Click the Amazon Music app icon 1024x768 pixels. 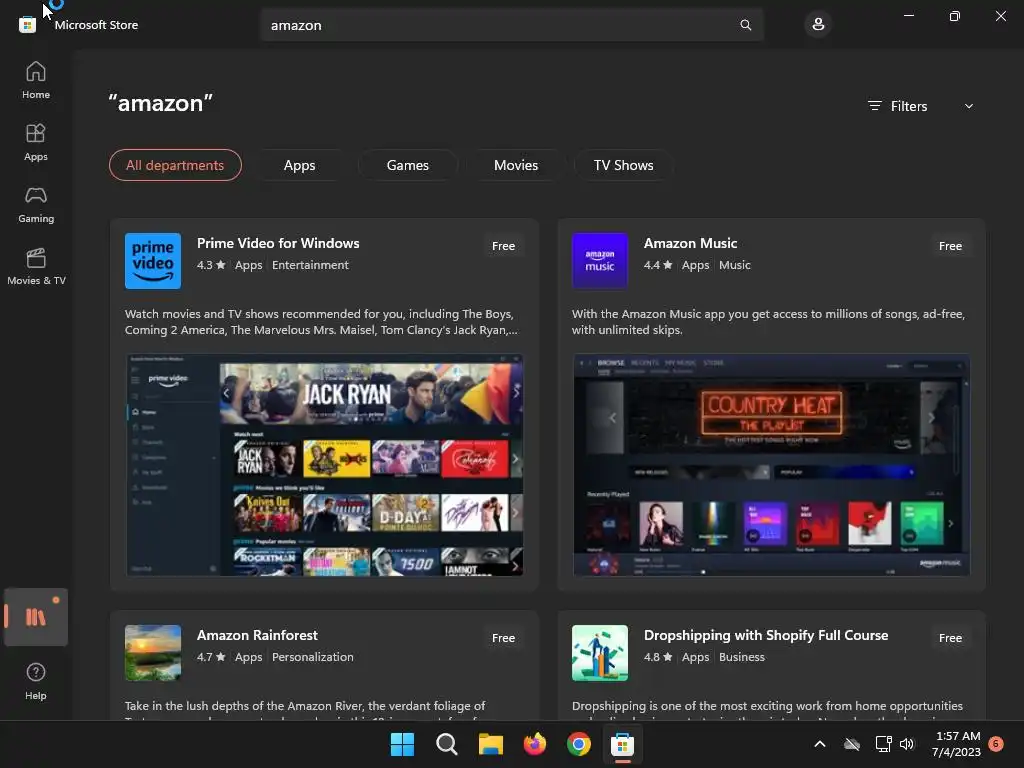click(x=600, y=261)
